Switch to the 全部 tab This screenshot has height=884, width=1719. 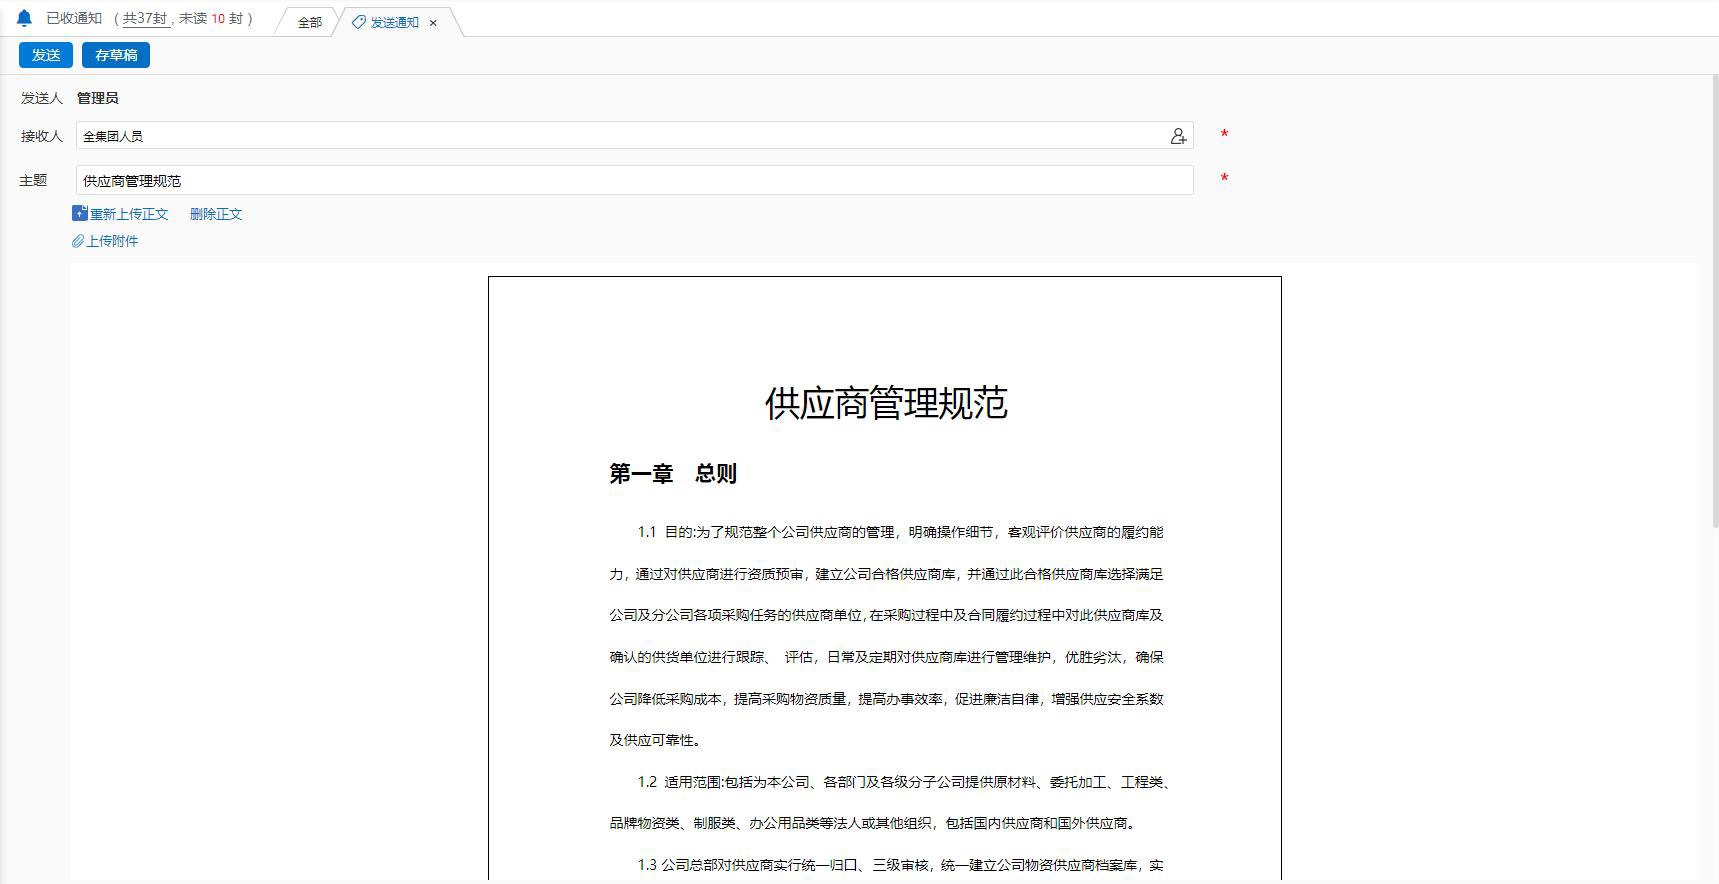(x=310, y=22)
